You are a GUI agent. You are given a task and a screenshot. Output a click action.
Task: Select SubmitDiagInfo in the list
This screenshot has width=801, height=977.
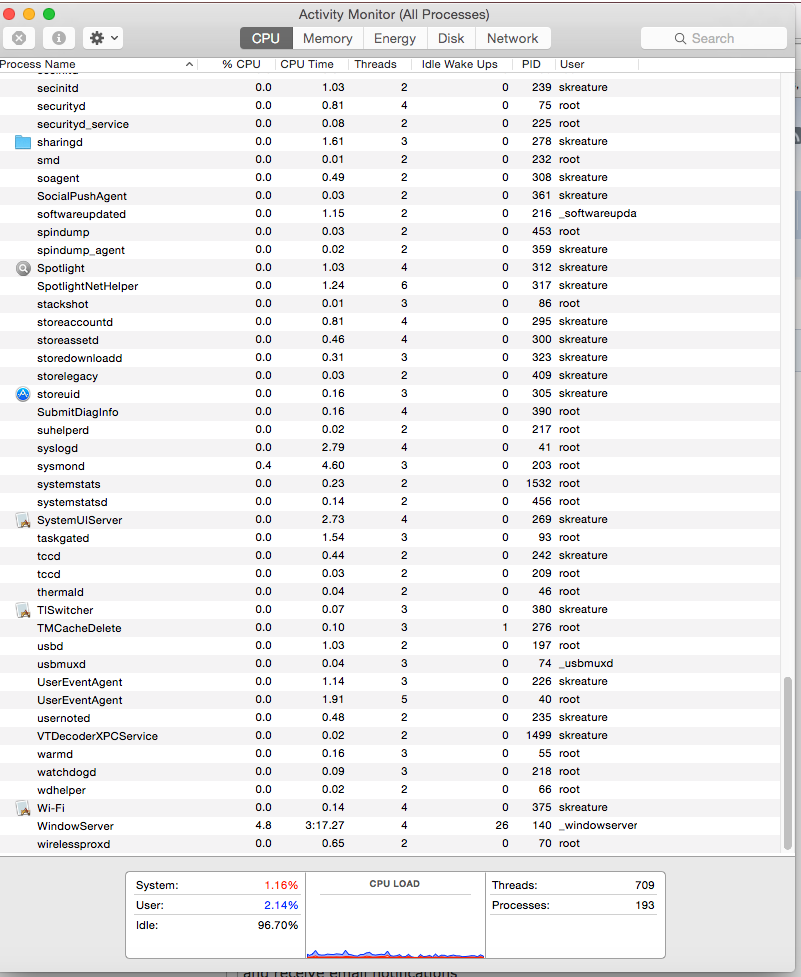(x=390, y=412)
